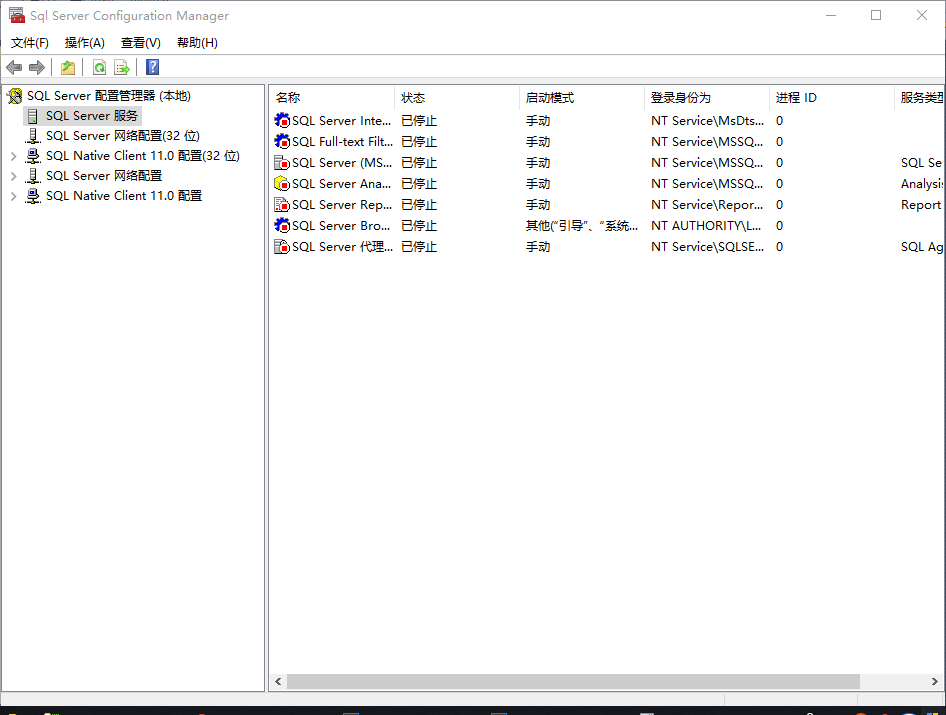Select SQL Server 配置管理器 (本地) root
Screen dimensions: 946x715
coord(109,96)
